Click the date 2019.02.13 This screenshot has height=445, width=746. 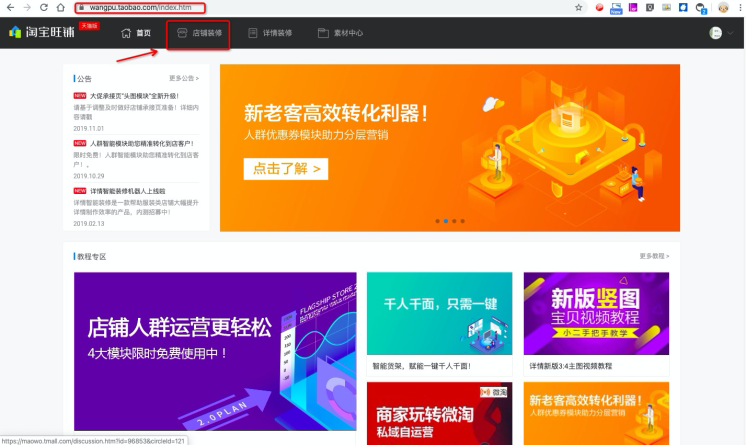(88, 223)
